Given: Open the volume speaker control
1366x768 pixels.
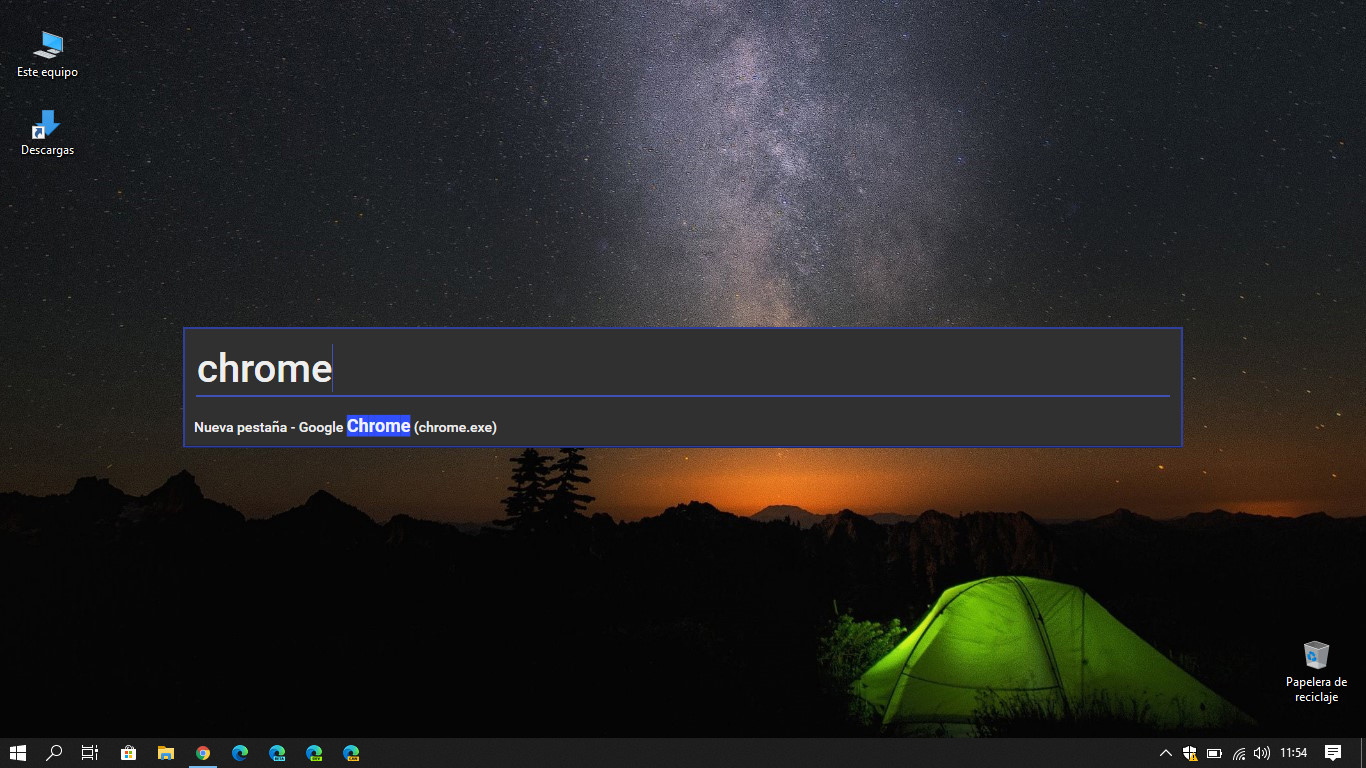Looking at the screenshot, I should [1261, 753].
